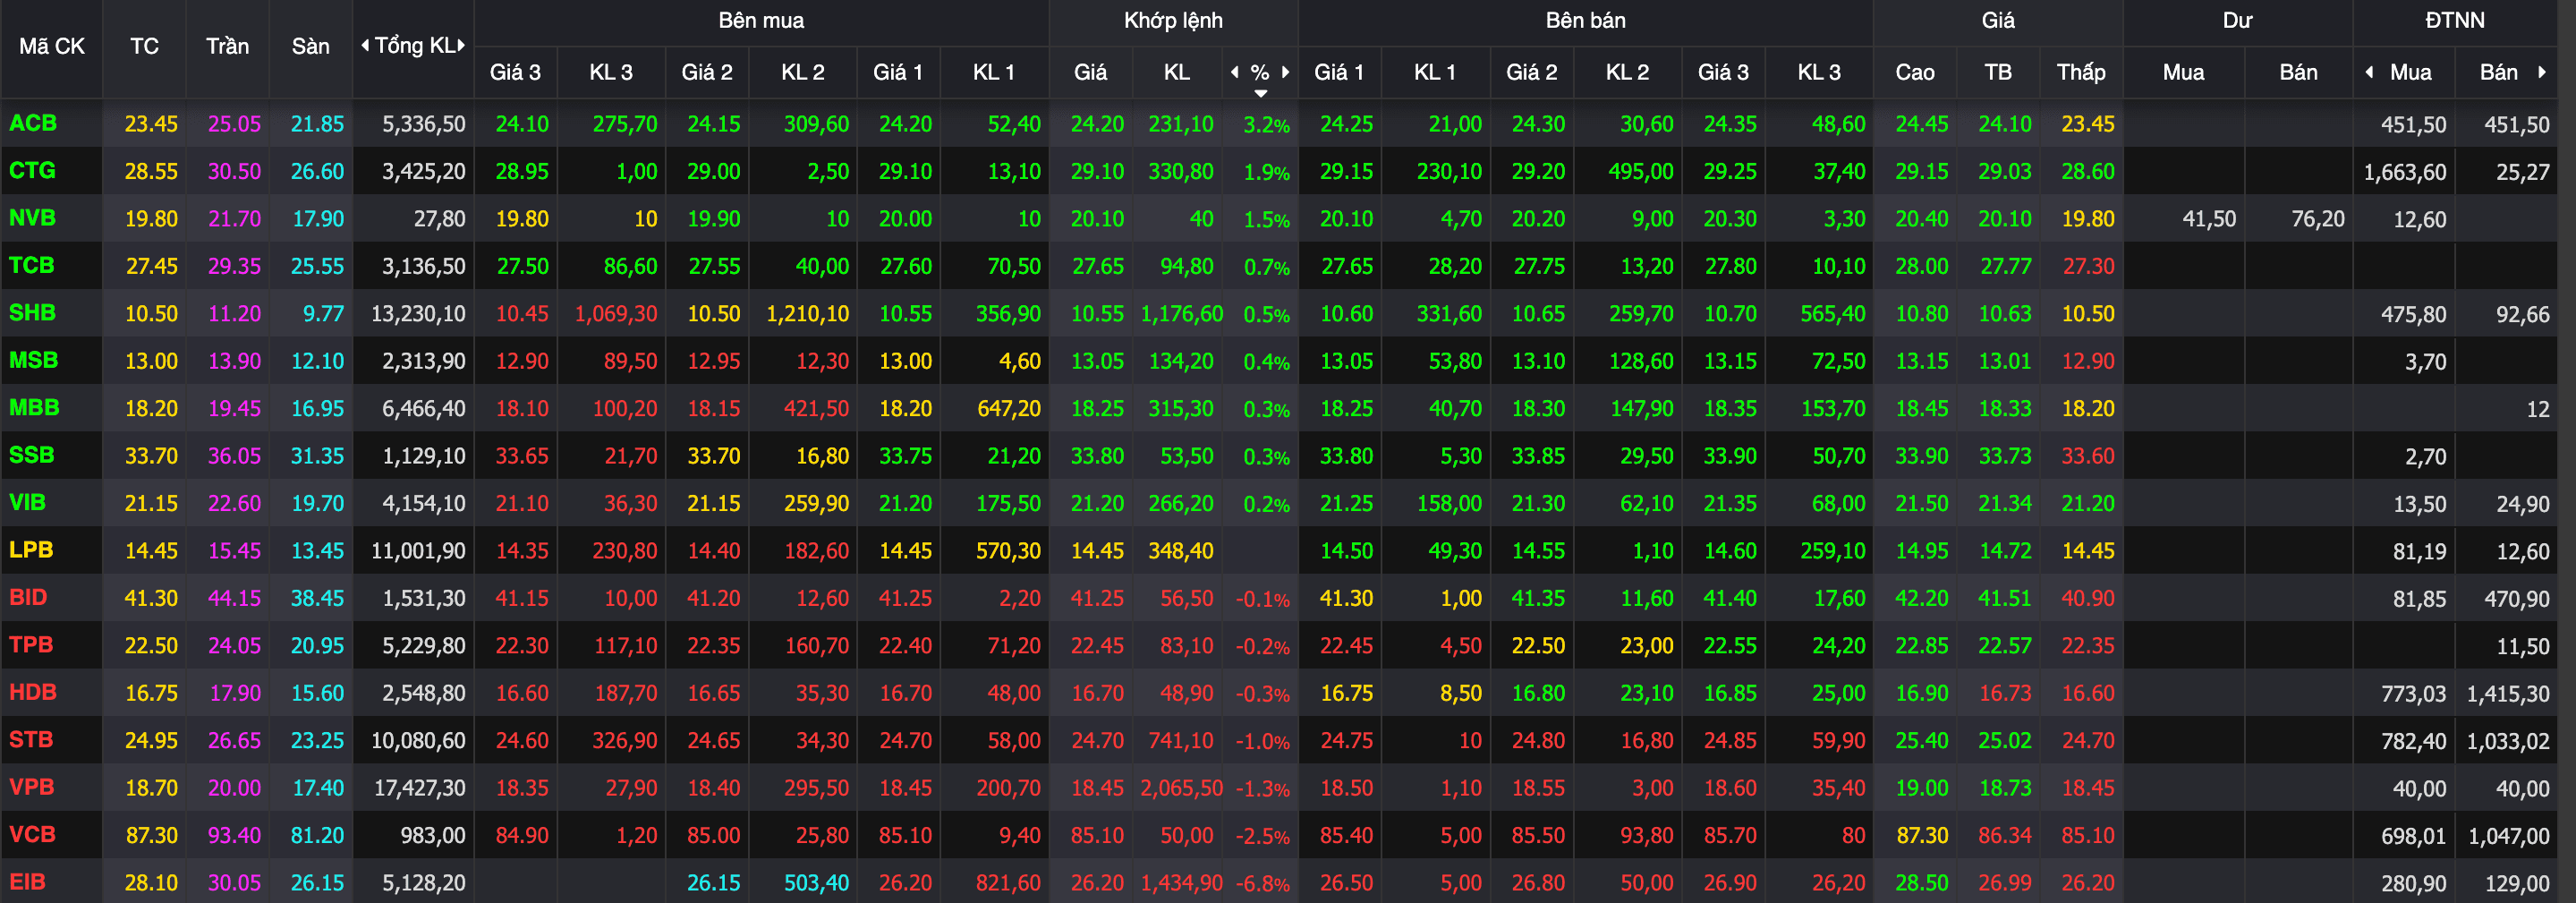Click LPB total volume 11,001,90
Screen dimensions: 2576x903
[418, 551]
